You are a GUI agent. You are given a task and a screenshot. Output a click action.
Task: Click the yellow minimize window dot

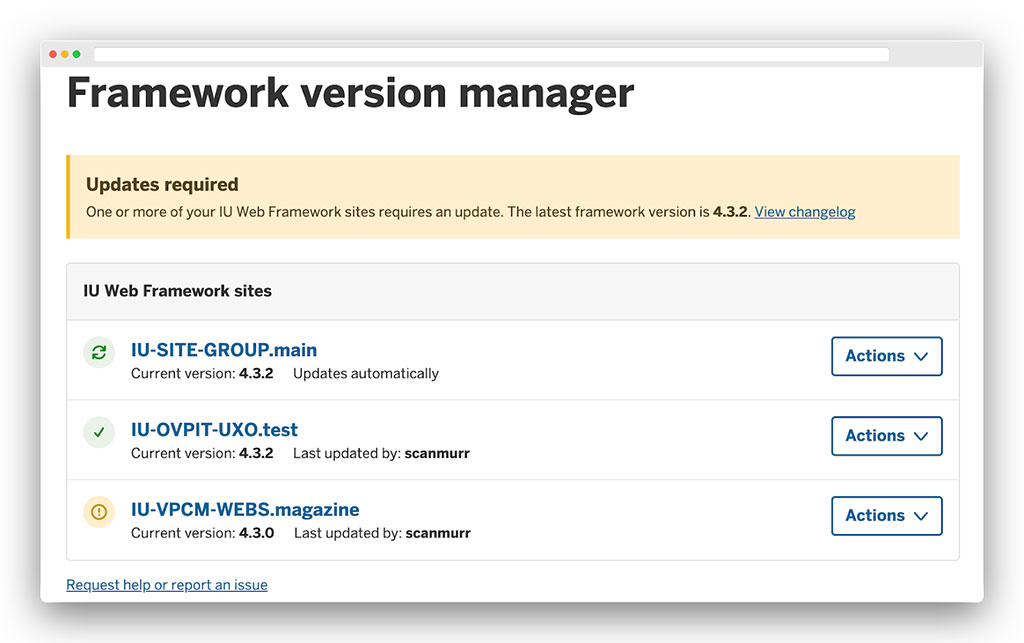click(65, 54)
